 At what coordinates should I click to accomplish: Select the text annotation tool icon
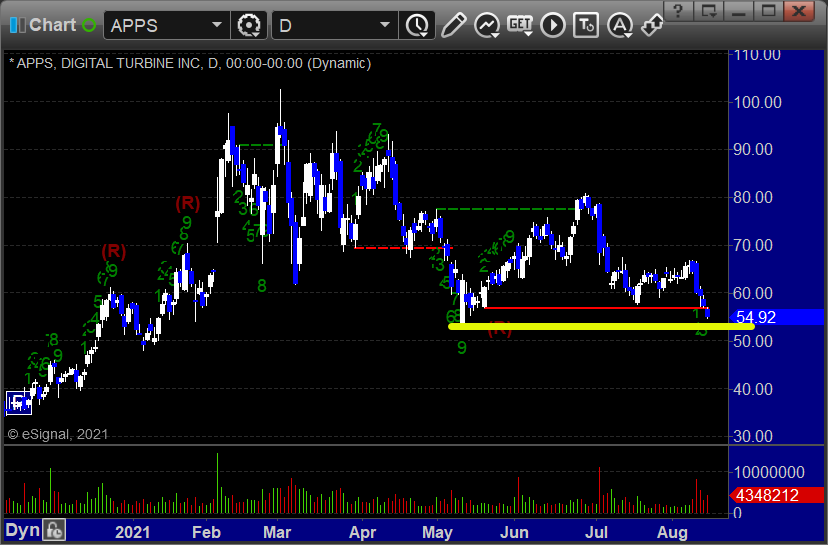[586, 25]
